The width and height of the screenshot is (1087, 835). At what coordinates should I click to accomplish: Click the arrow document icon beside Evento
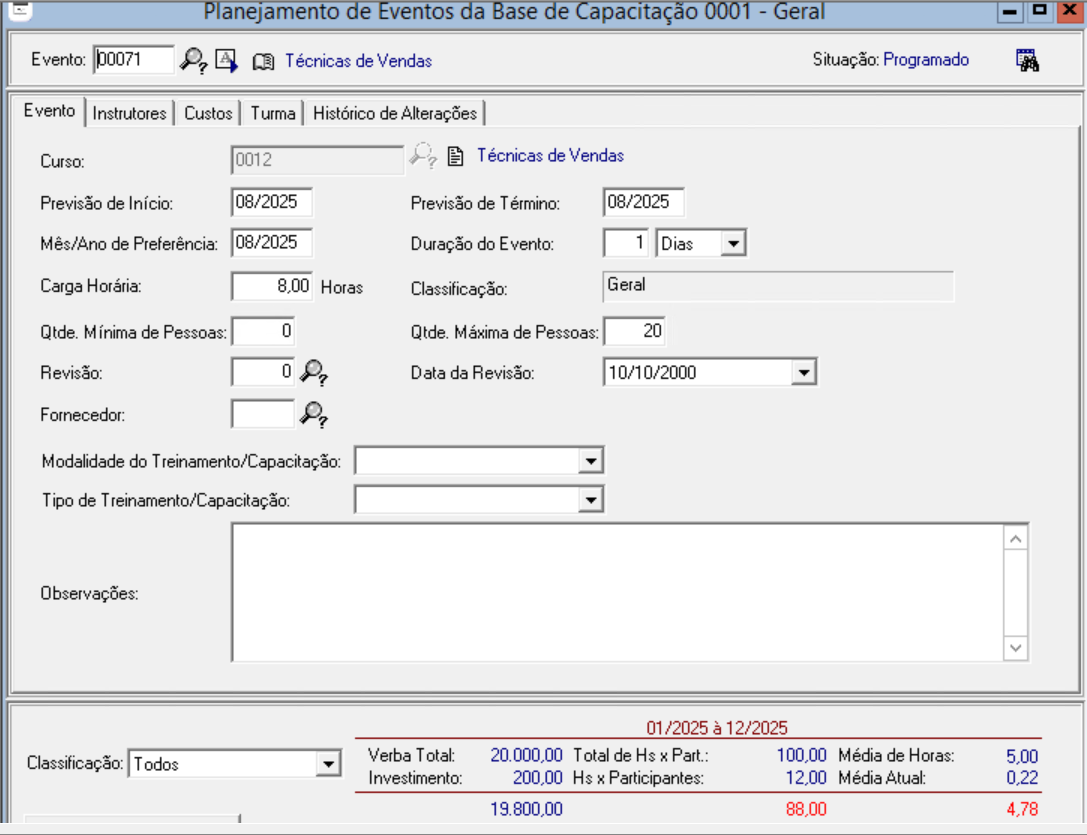pyautogui.click(x=227, y=60)
